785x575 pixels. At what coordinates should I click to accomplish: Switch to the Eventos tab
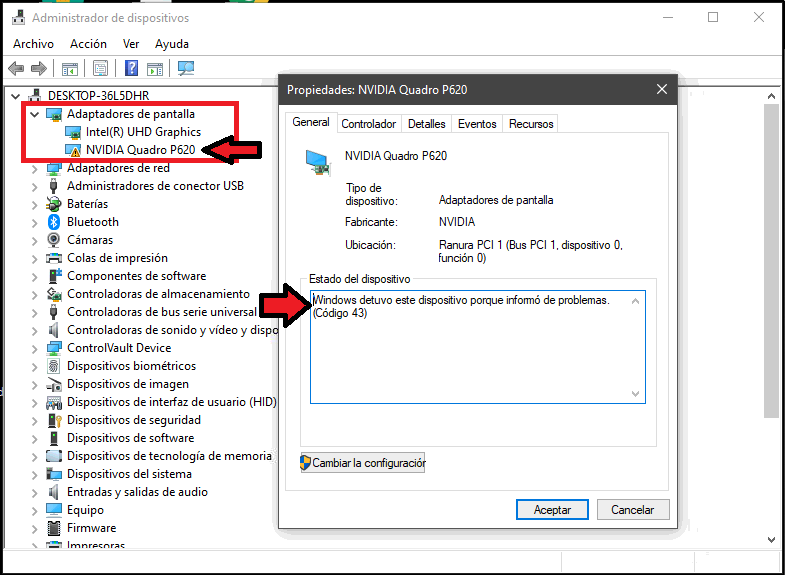(x=477, y=124)
